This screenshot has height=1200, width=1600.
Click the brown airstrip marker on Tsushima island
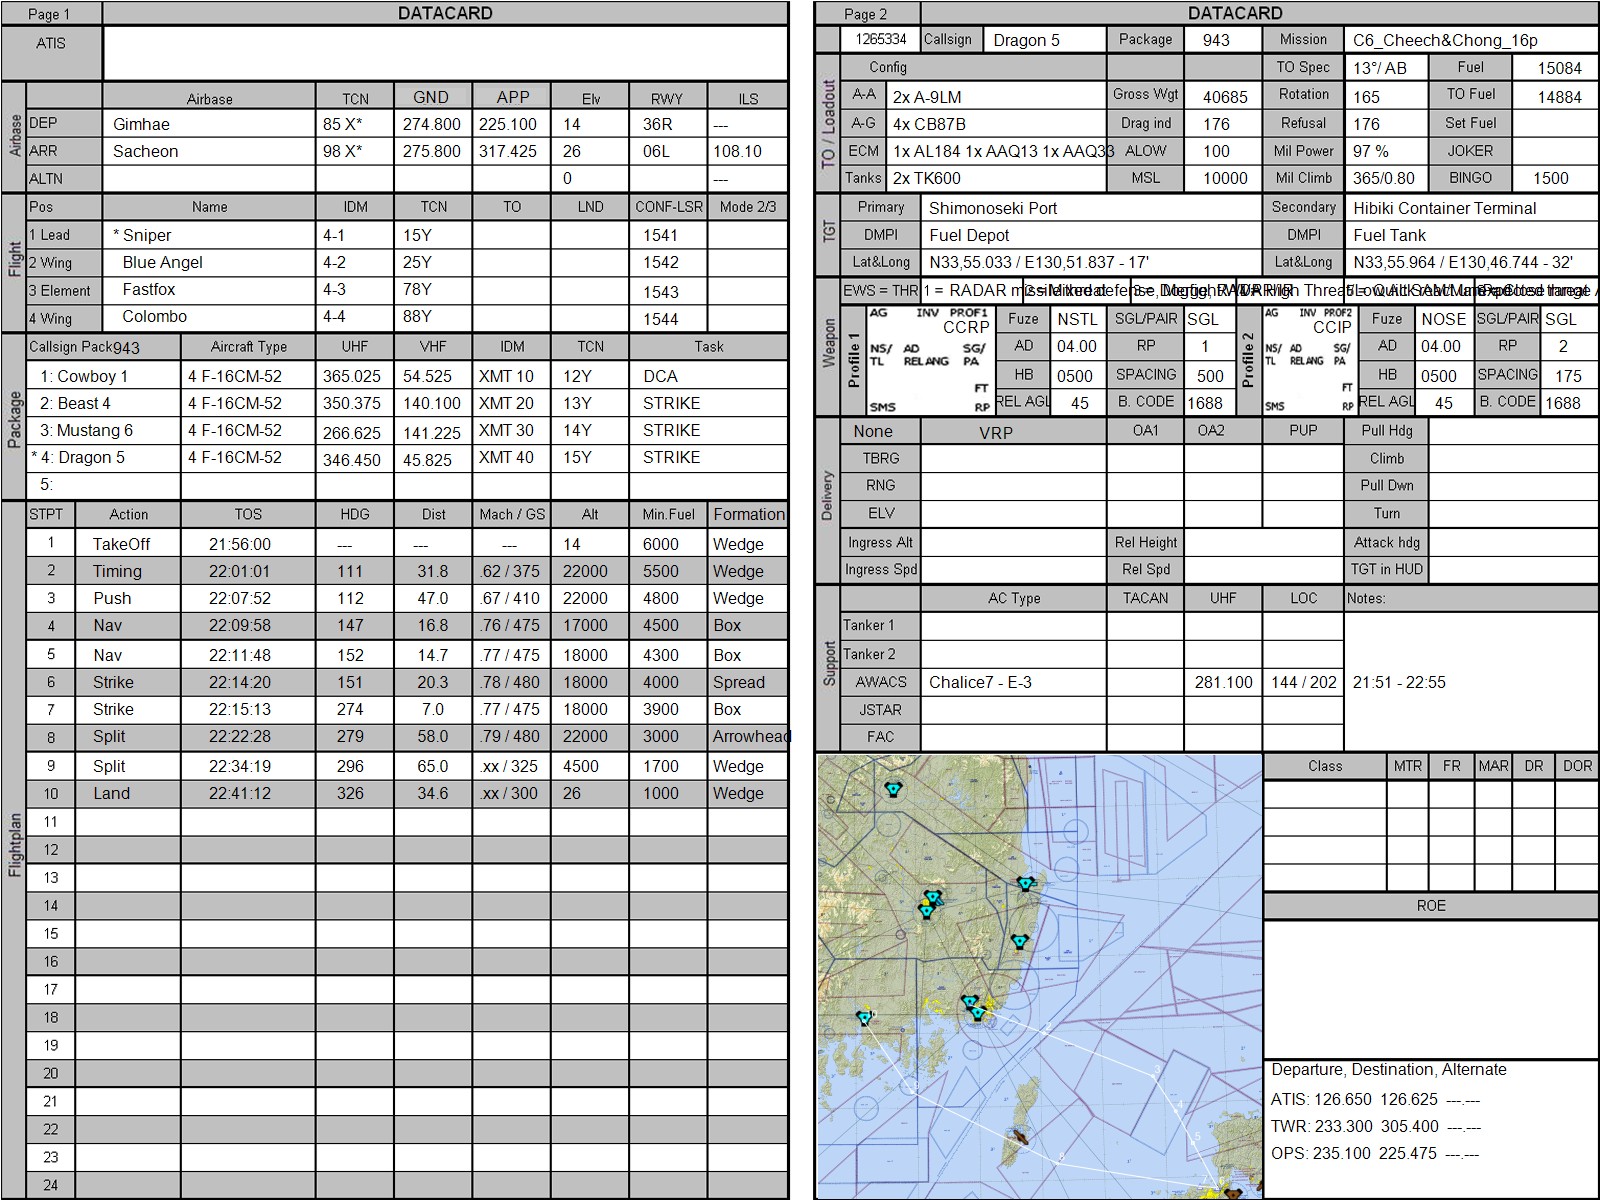1019,1135
